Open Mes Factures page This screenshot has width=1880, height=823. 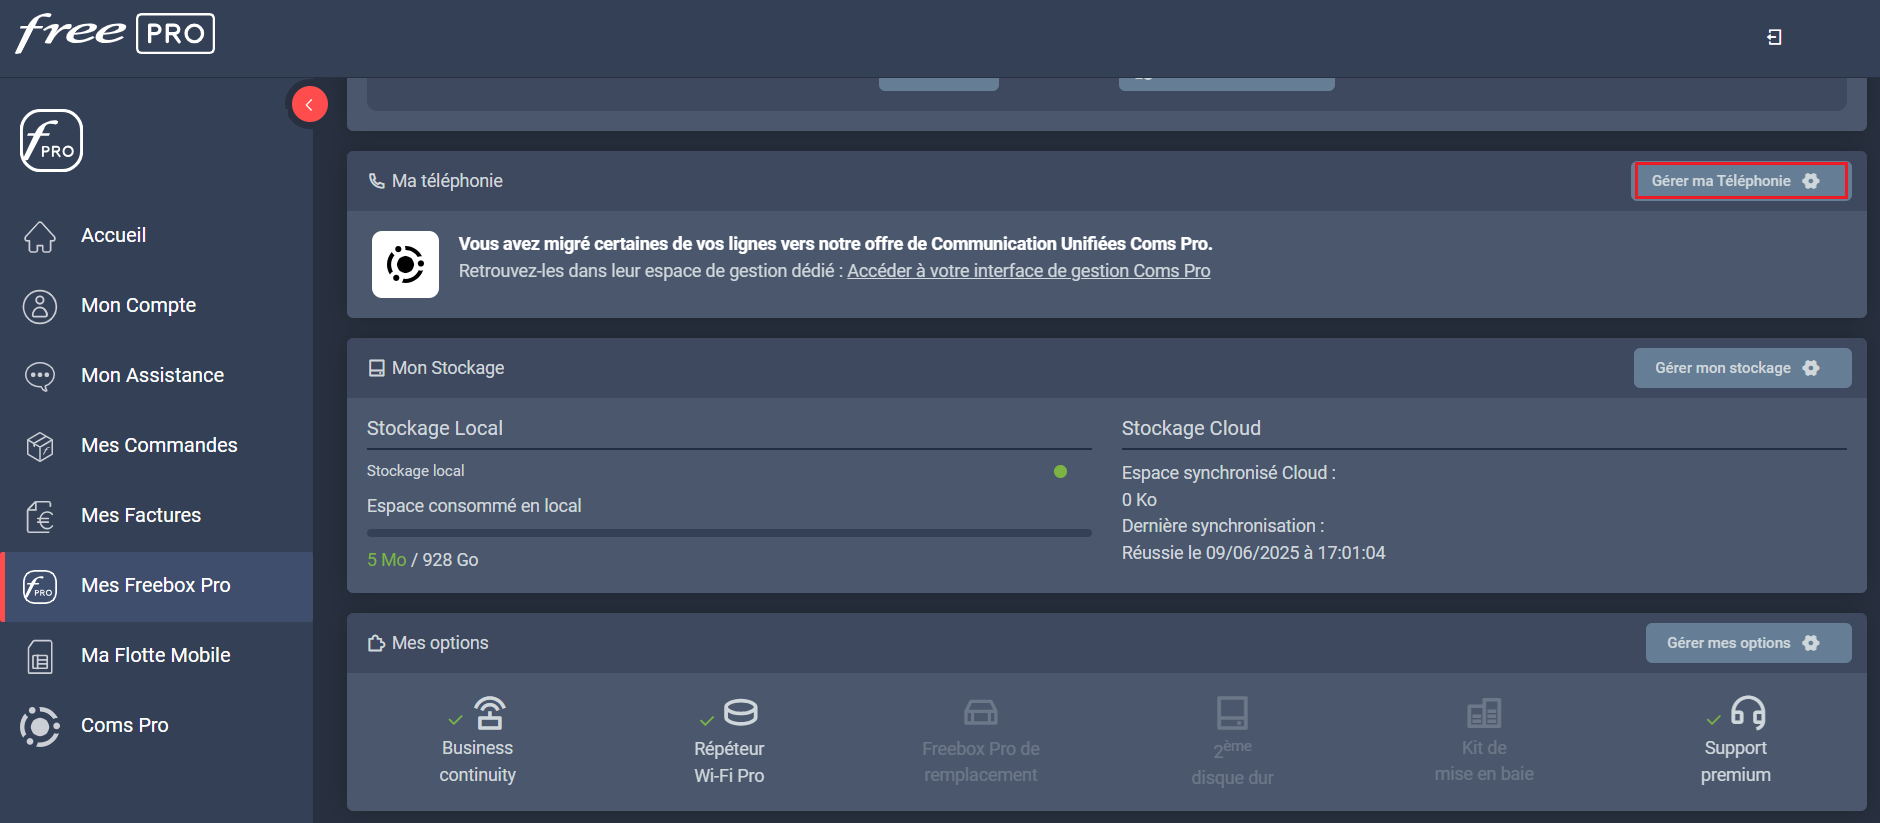141,515
